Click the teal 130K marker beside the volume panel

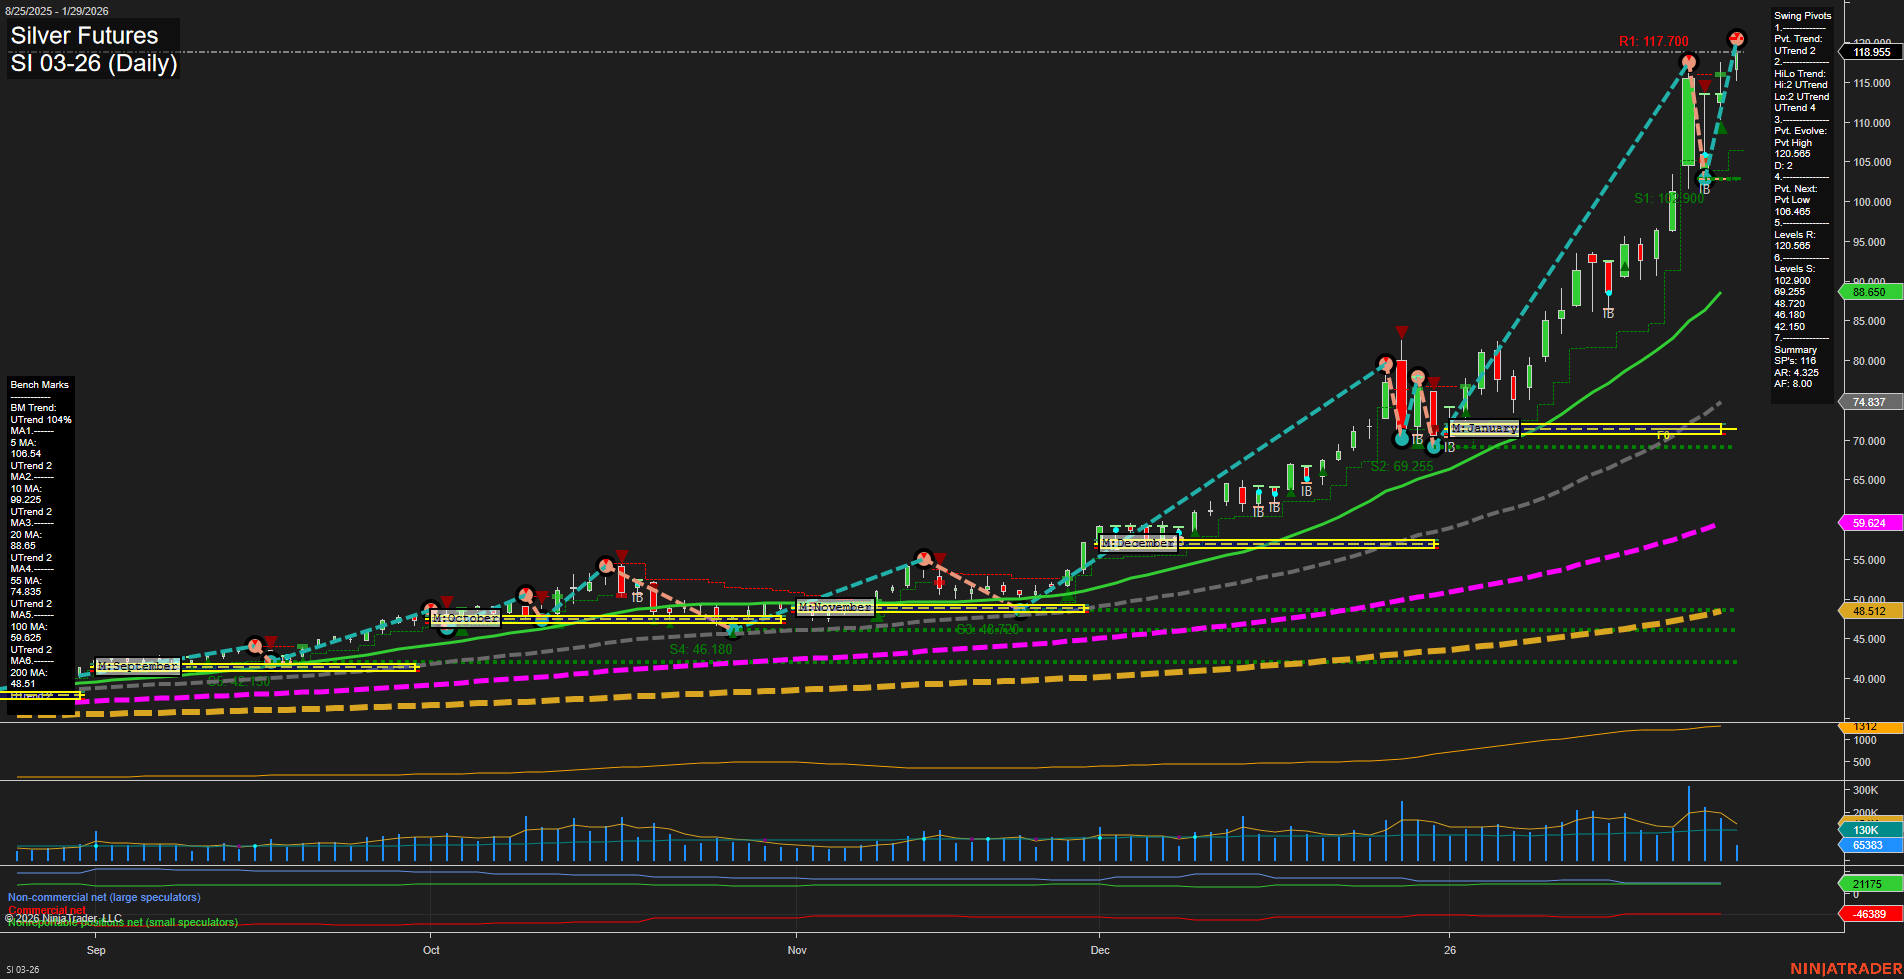1868,830
